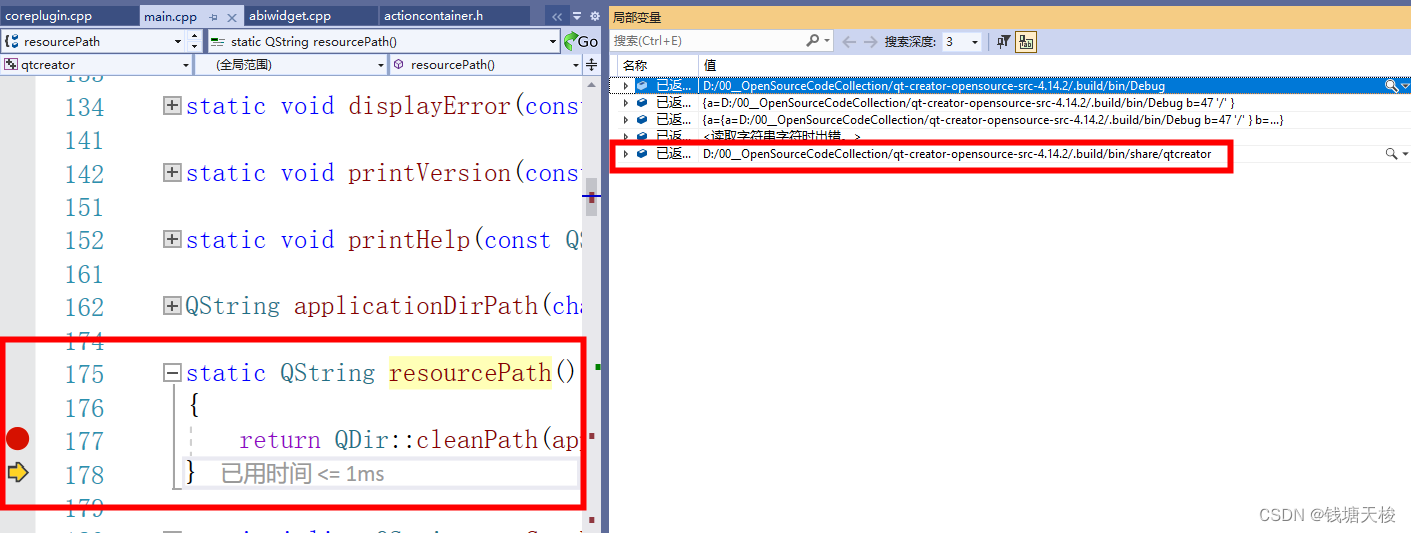
Task: Click the split editor window icon
Action: click(x=591, y=65)
